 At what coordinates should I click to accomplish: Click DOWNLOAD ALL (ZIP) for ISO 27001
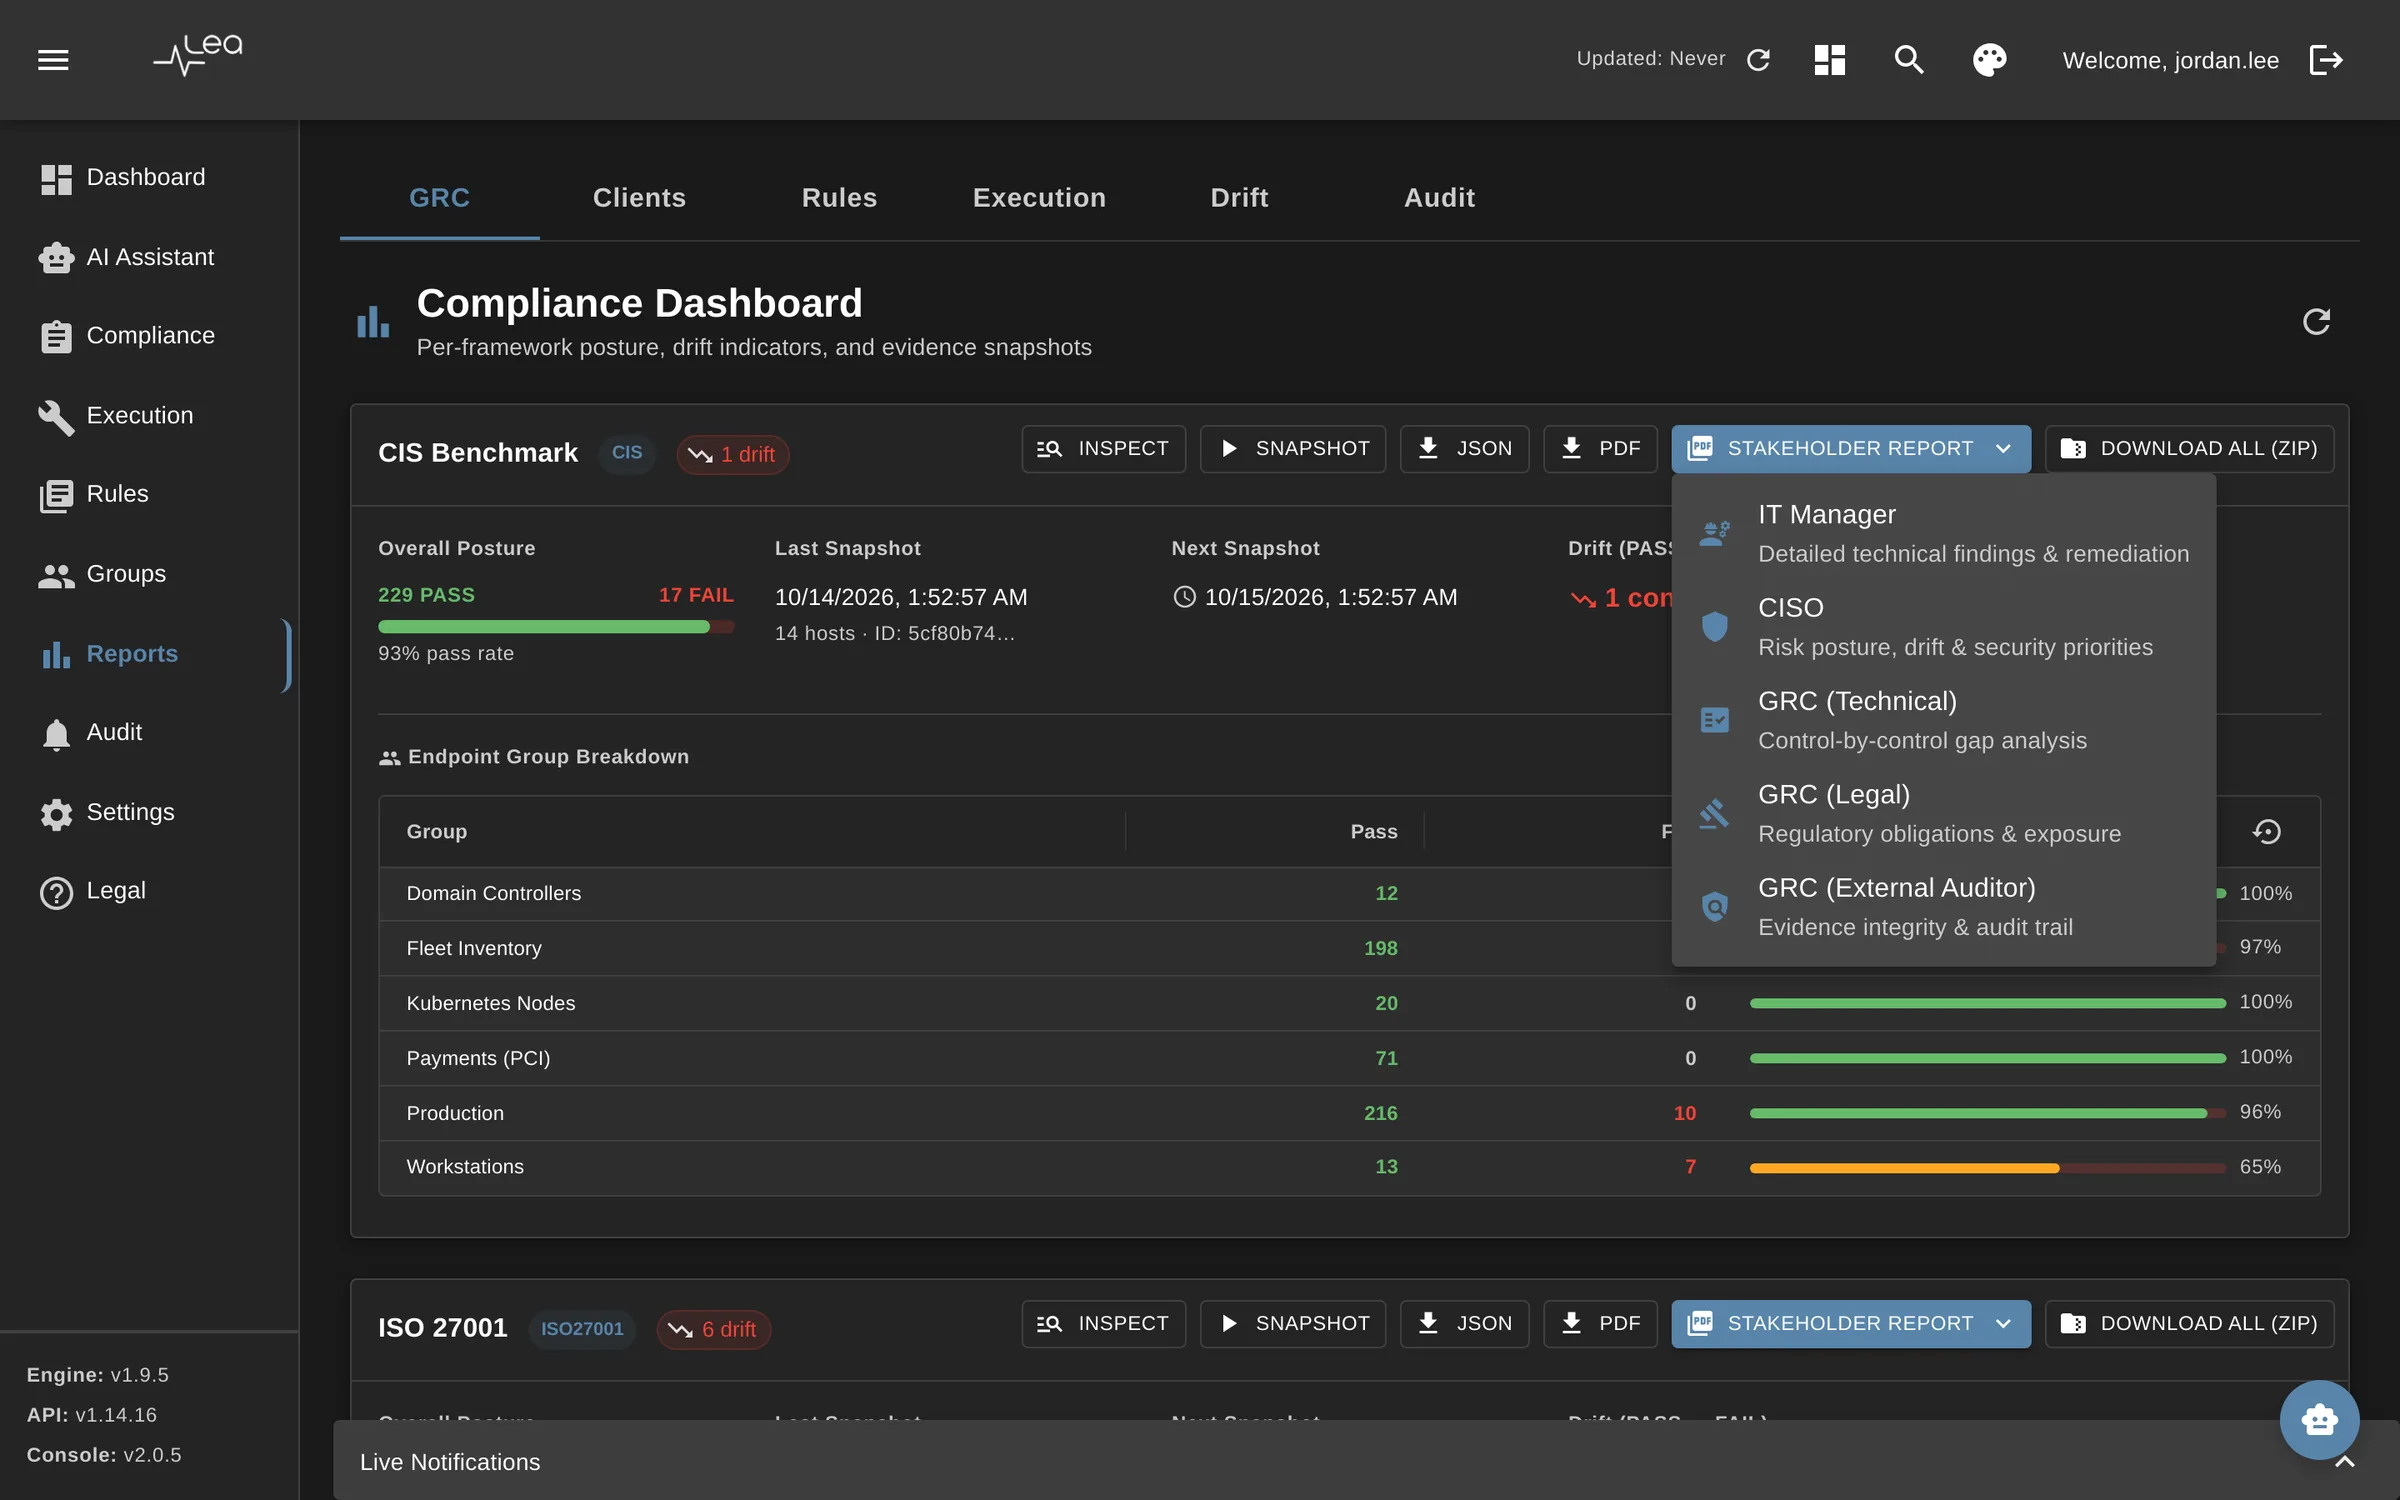tap(2189, 1324)
